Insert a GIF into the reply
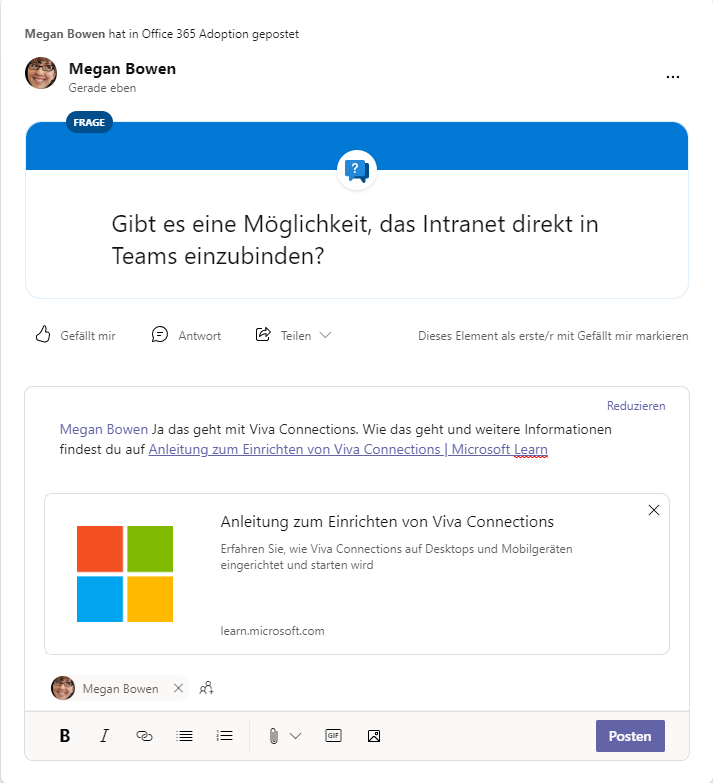The width and height of the screenshot is (713, 783). click(x=333, y=736)
